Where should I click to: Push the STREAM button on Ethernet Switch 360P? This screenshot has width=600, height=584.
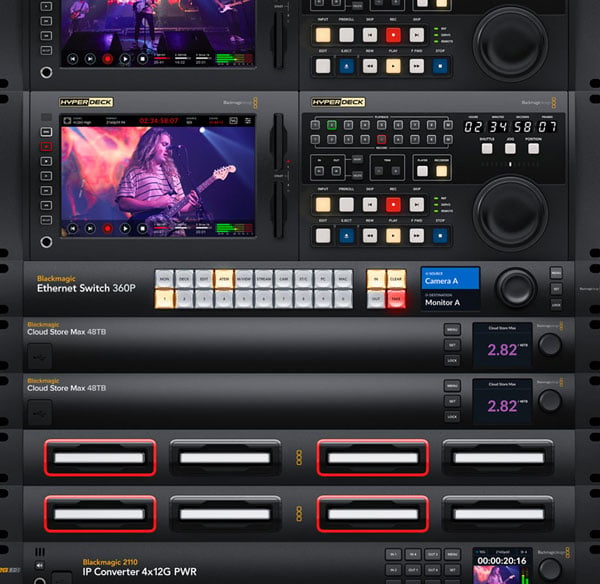(264, 279)
